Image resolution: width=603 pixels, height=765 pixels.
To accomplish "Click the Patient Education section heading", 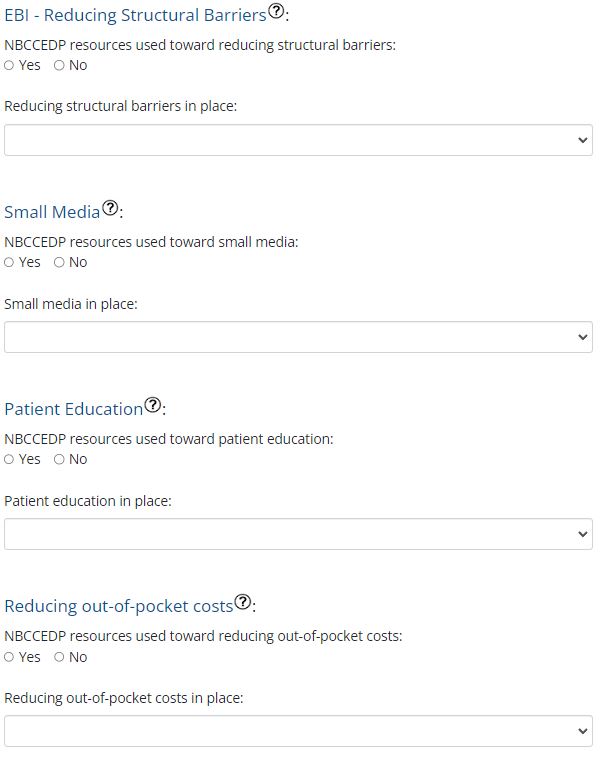I will point(74,409).
